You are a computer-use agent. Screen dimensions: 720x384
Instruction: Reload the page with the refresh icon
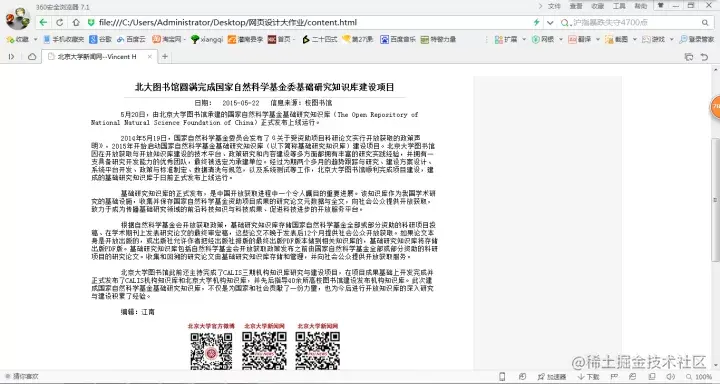(60, 22)
